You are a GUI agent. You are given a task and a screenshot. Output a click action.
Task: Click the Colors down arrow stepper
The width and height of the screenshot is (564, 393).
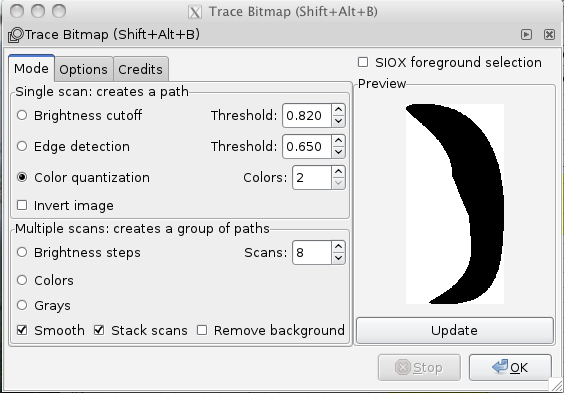point(338,183)
